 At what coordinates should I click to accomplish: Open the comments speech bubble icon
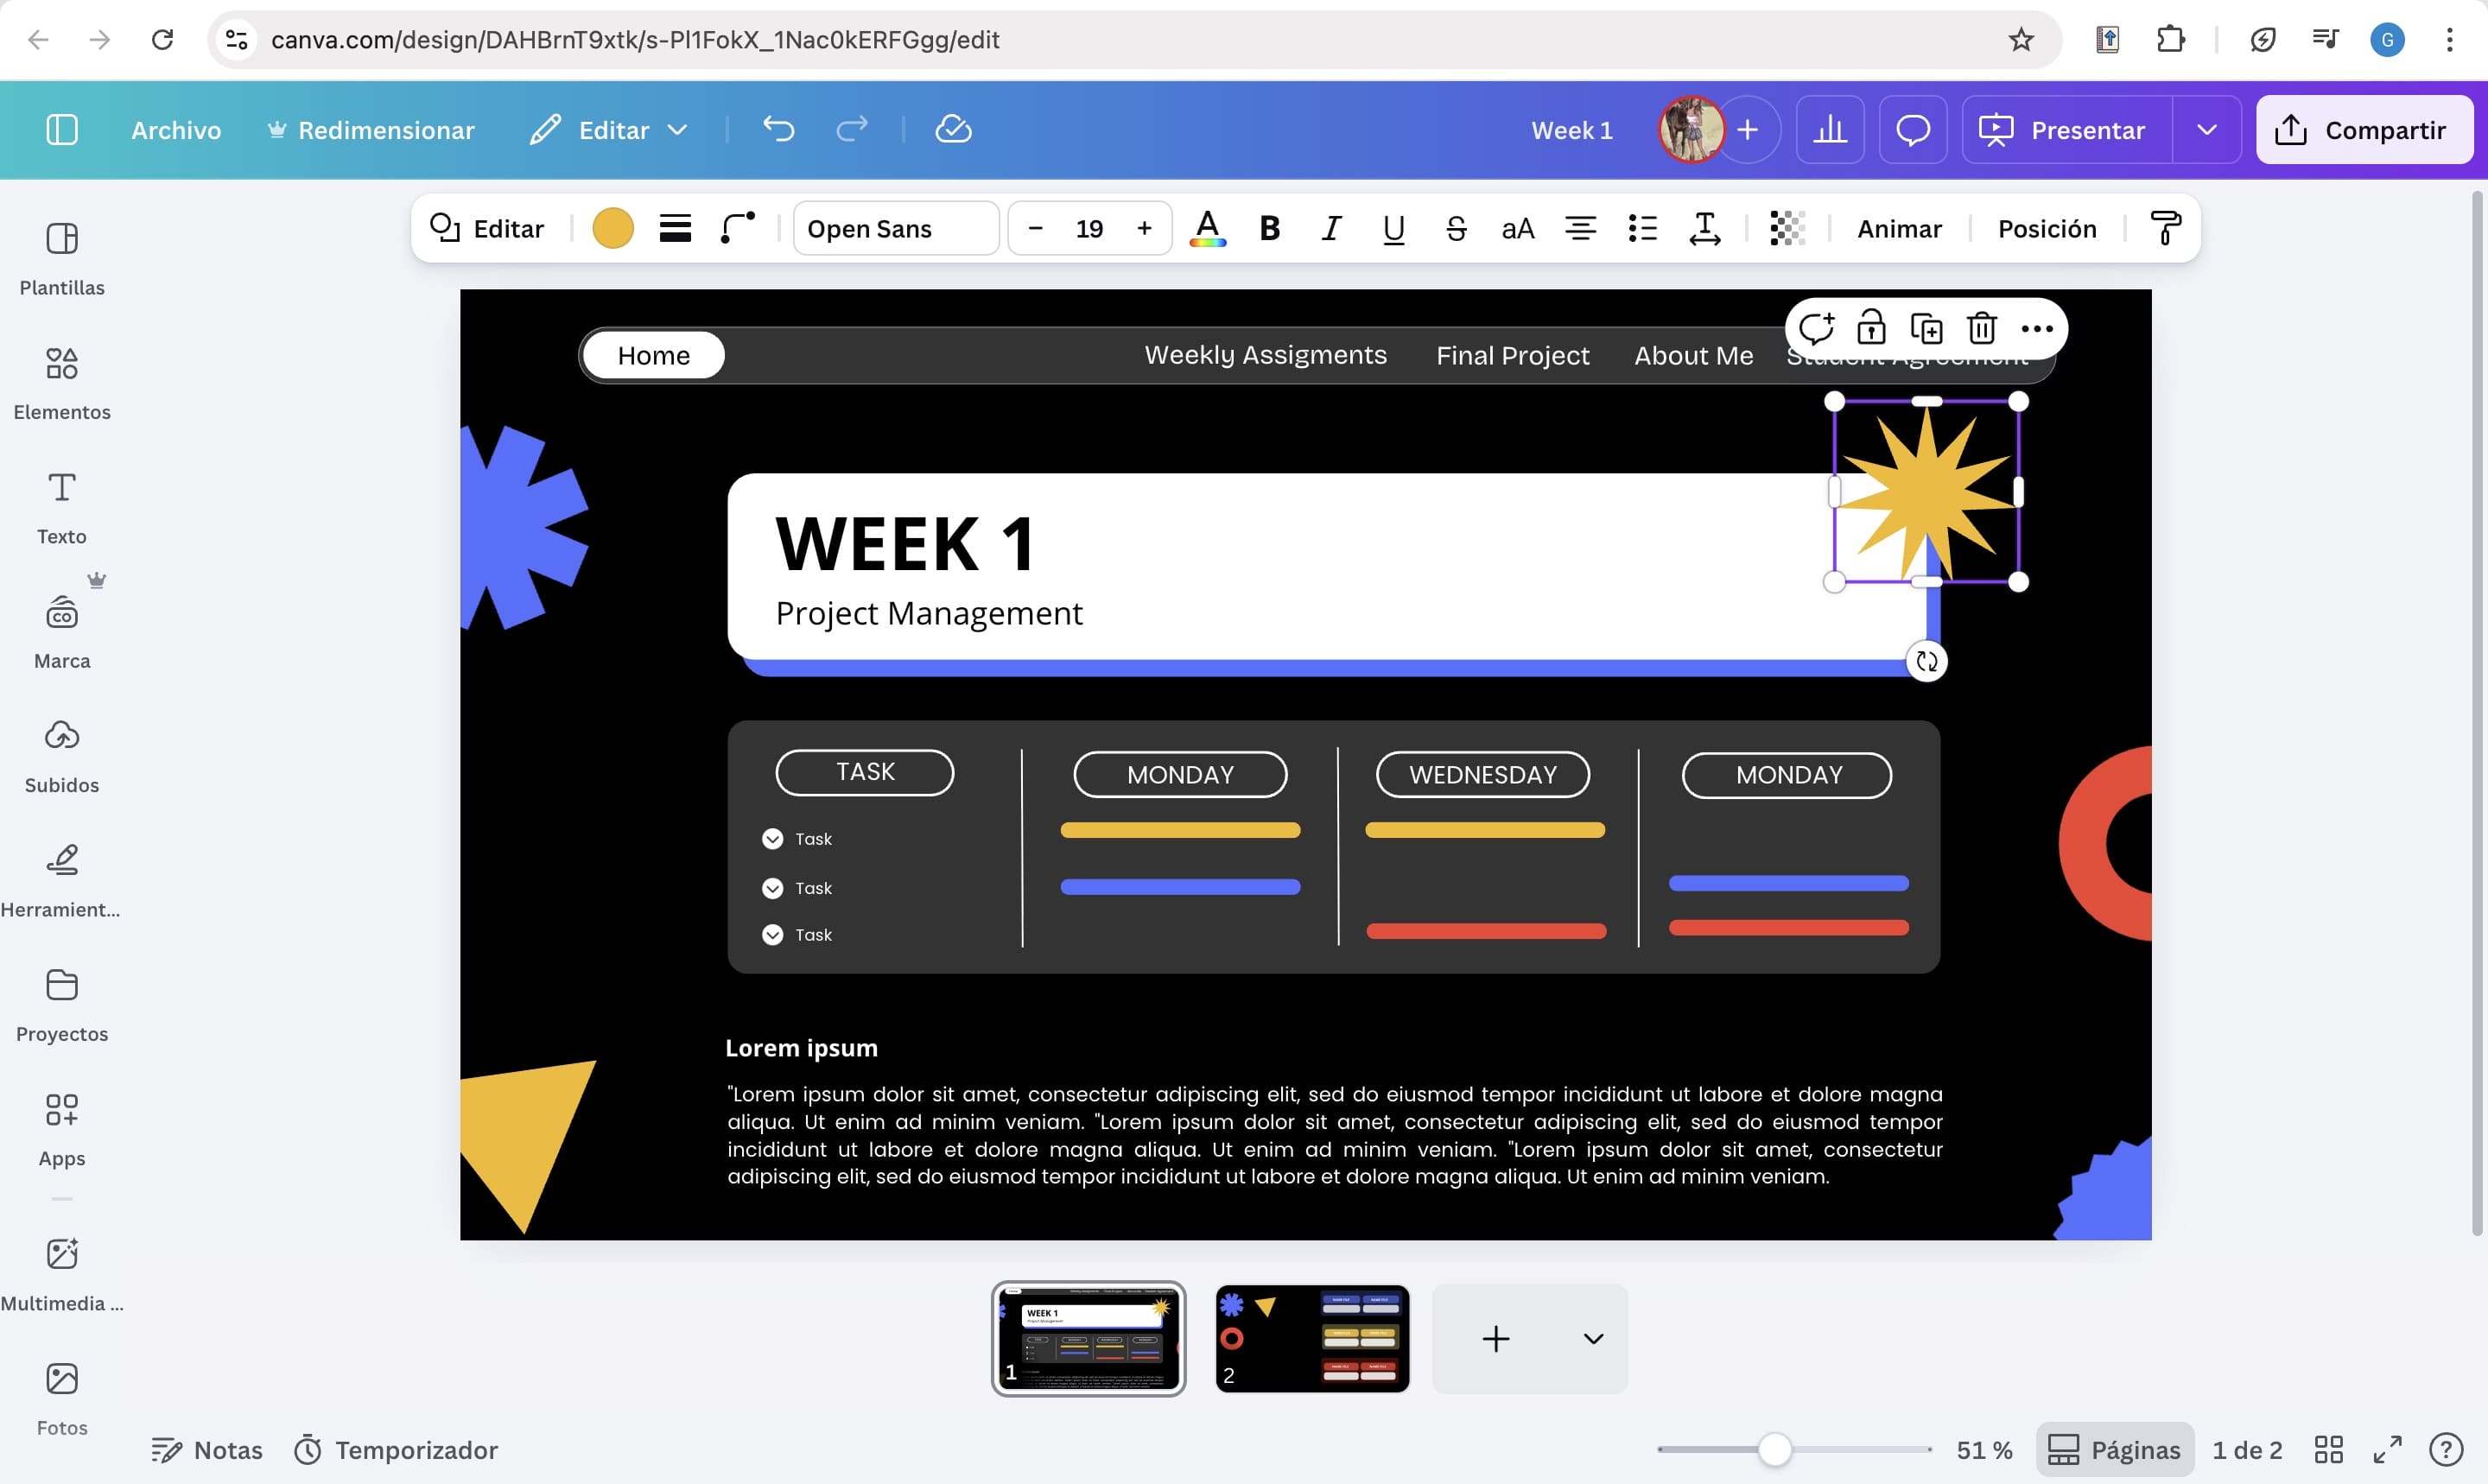point(1912,130)
